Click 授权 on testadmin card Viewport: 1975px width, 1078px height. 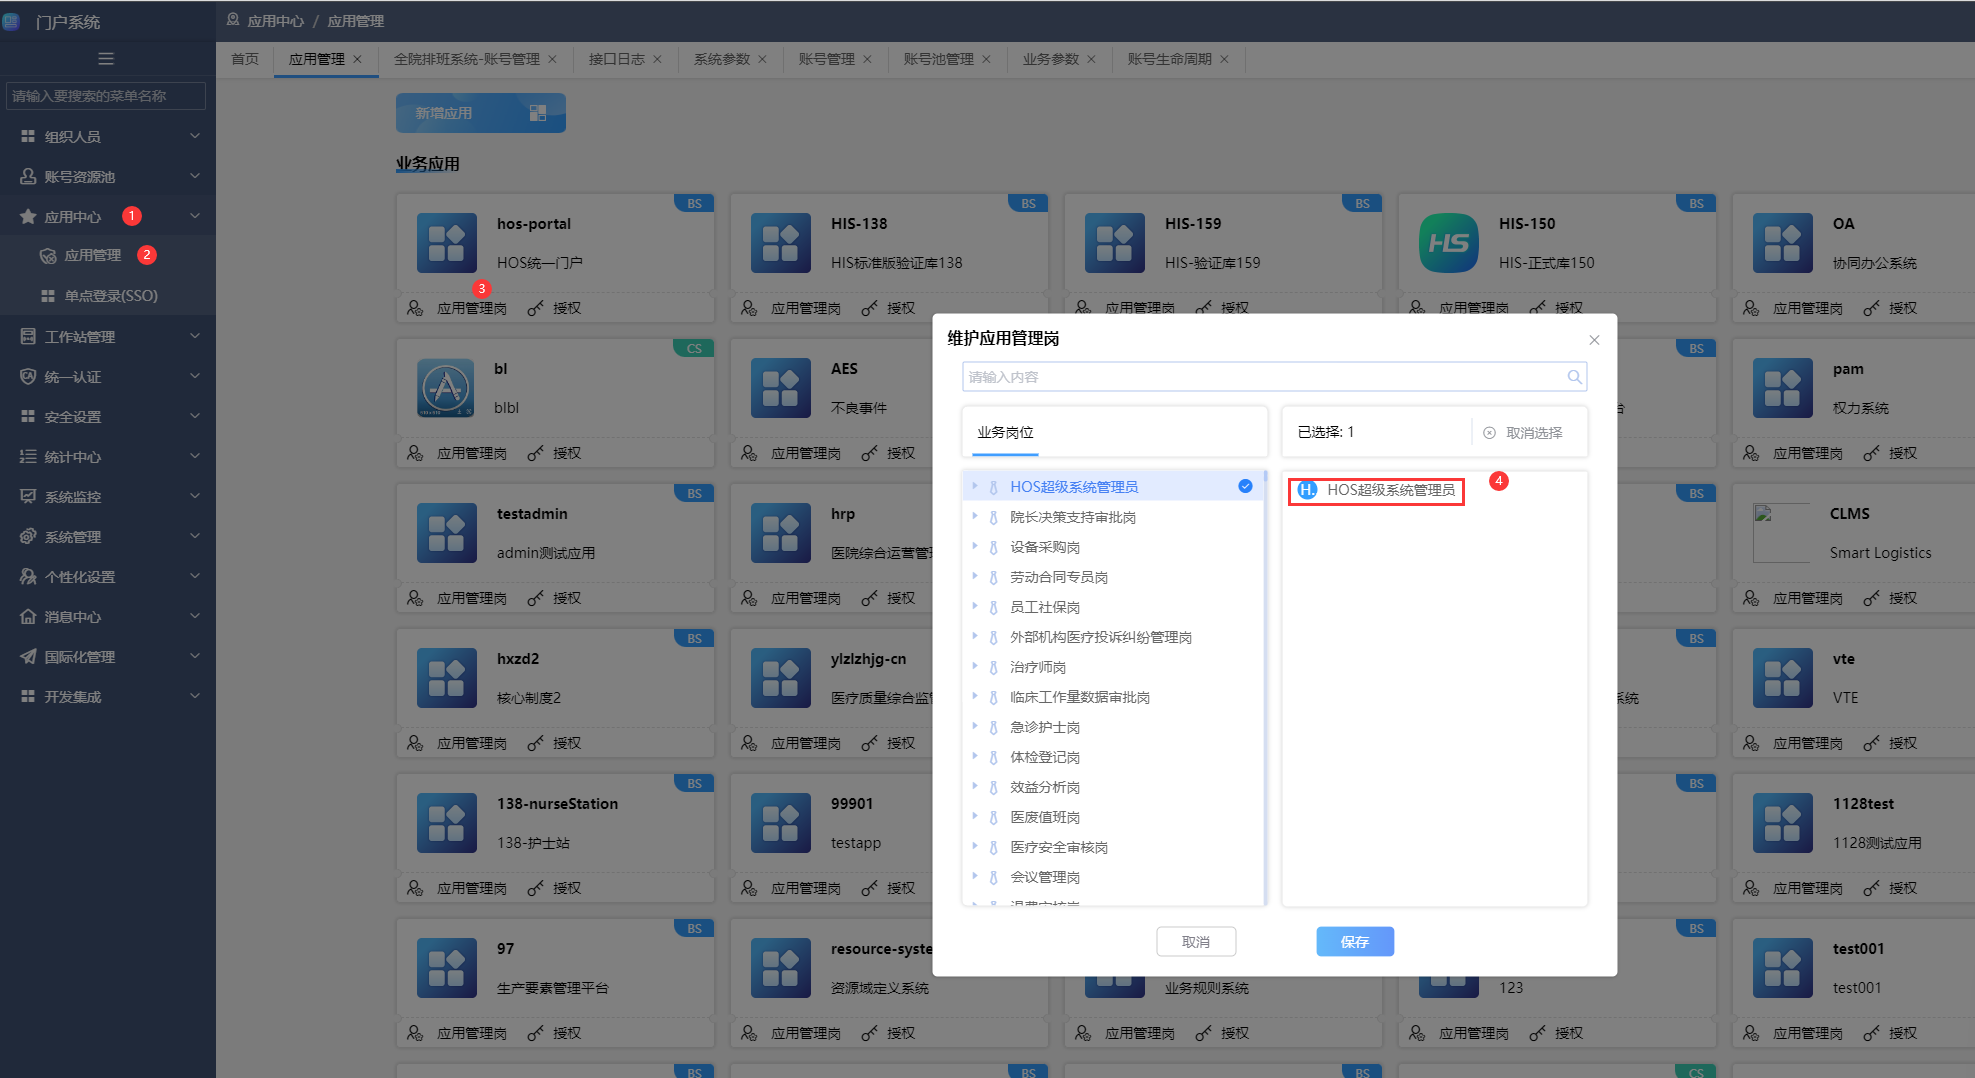[x=567, y=598]
